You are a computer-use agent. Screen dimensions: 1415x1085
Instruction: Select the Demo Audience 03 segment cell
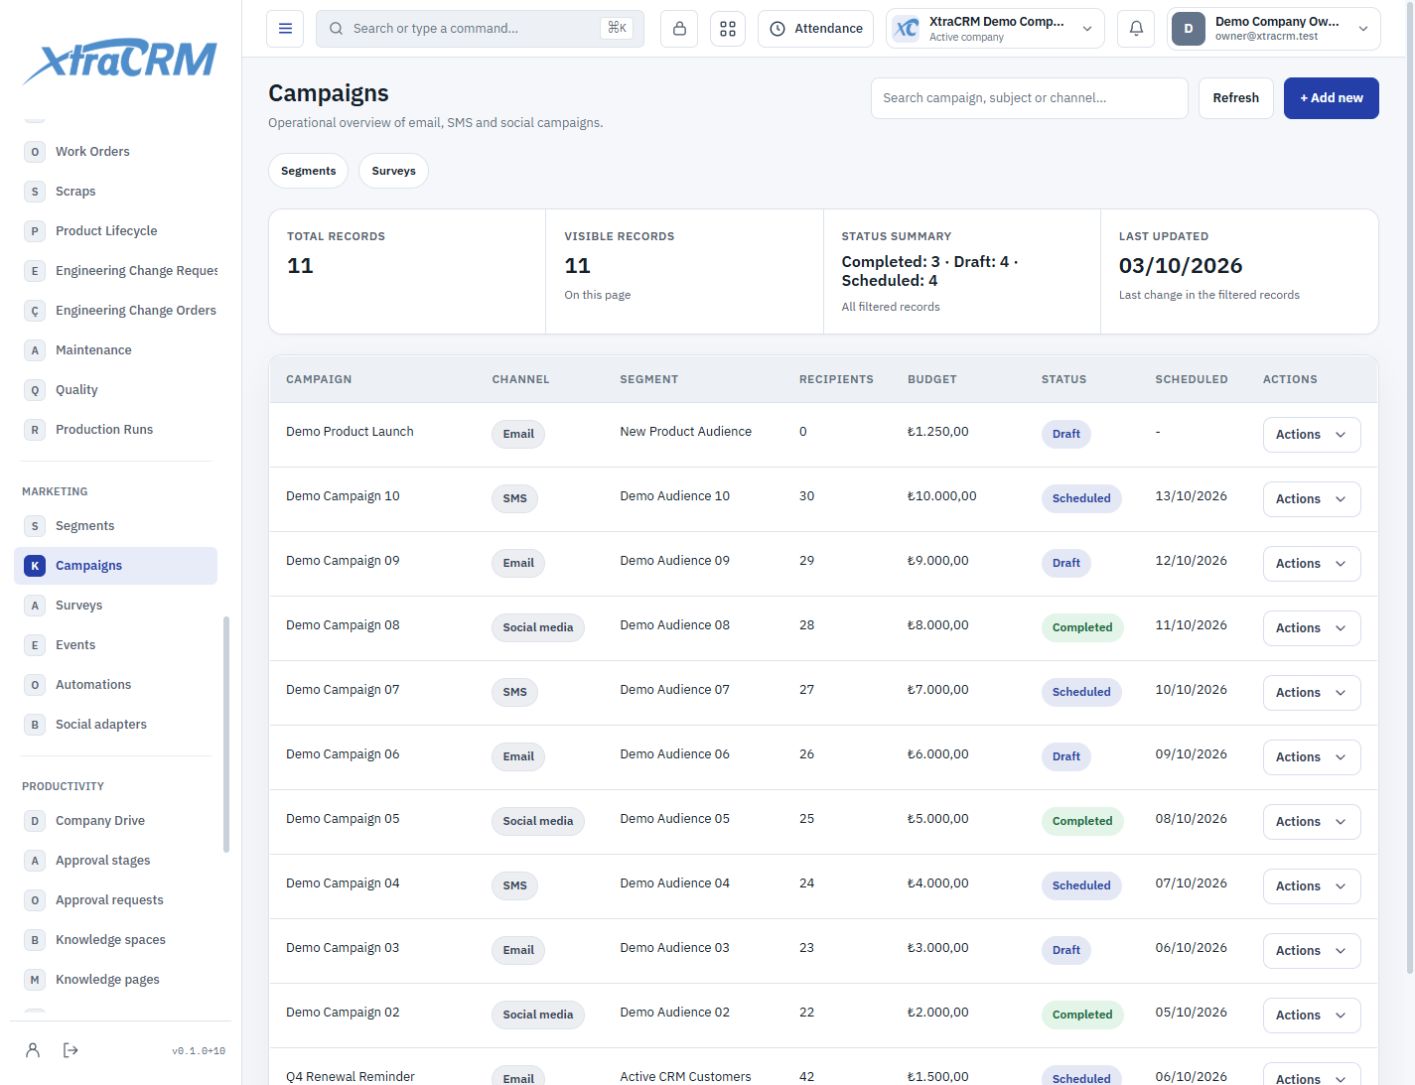coord(675,948)
